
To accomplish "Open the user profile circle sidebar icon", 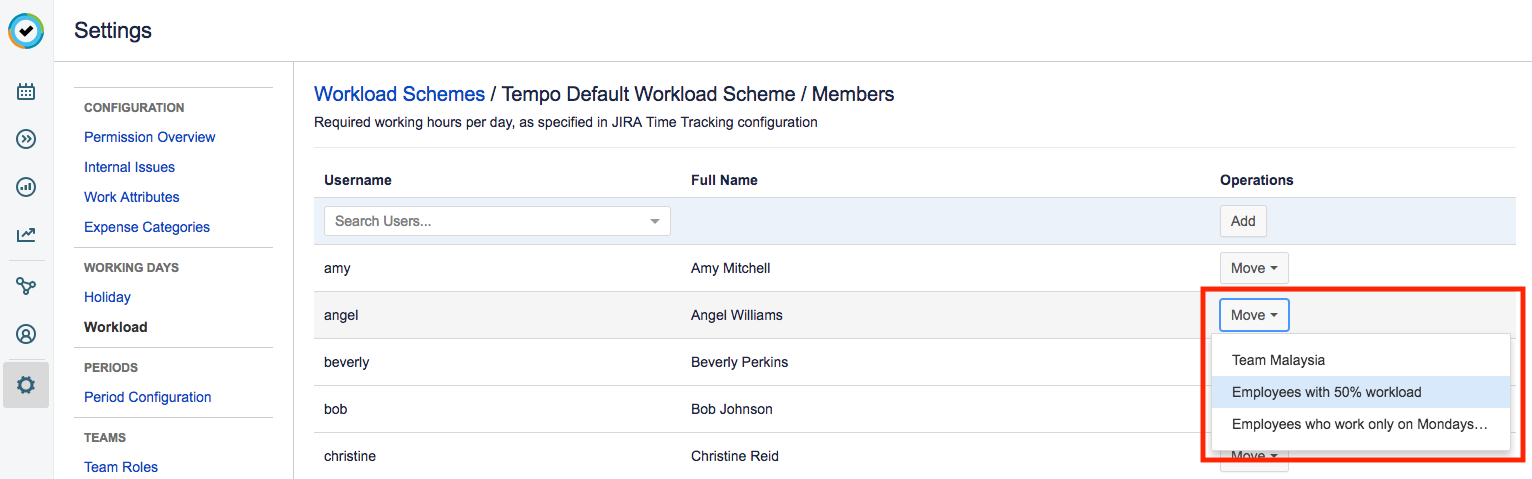I will [26, 334].
